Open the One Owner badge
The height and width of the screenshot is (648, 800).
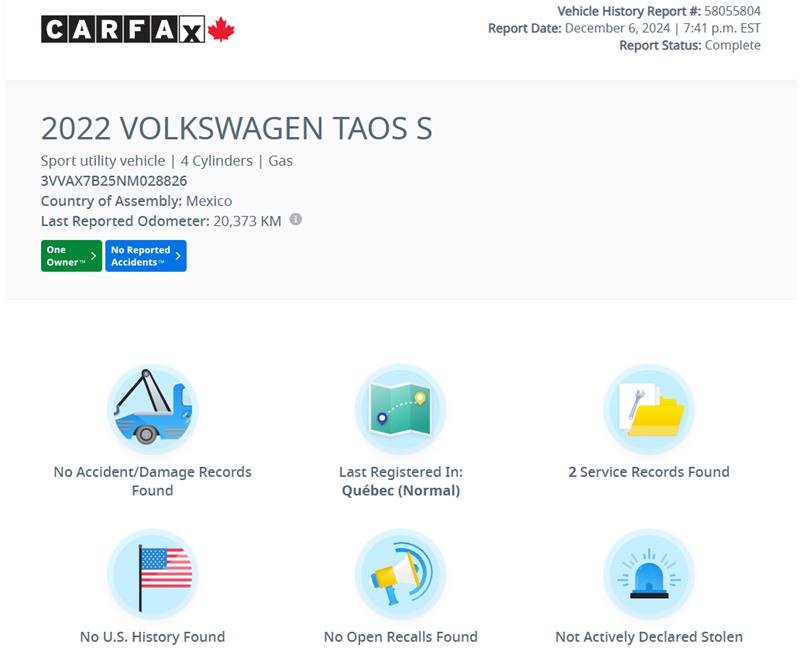pos(71,256)
